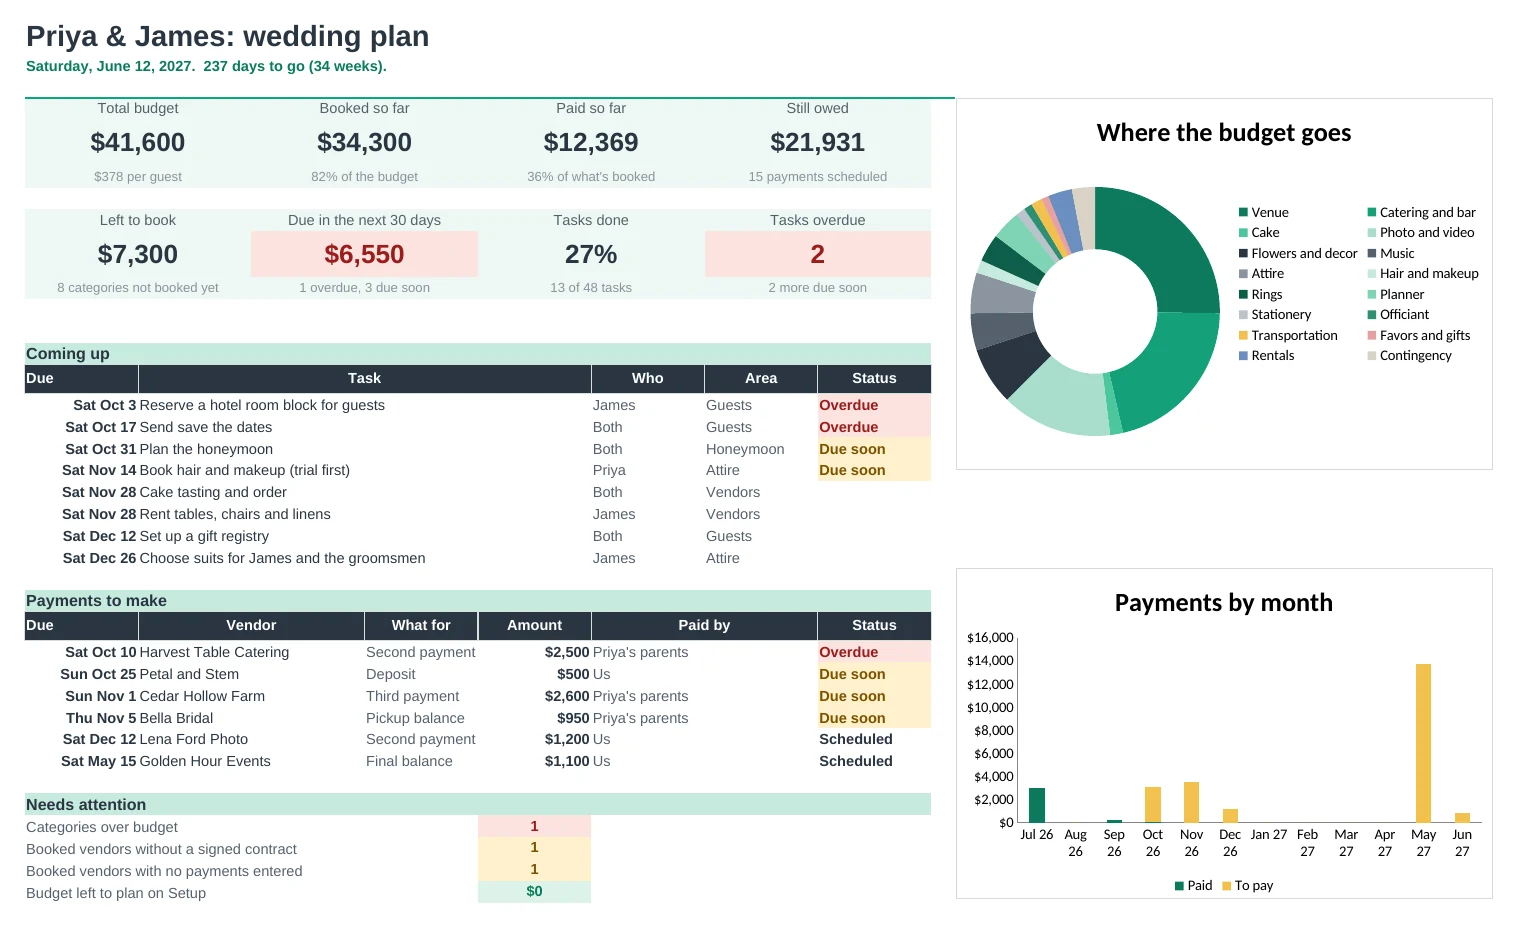This screenshot has height=927, width=1517.
Task: Click the red $6,550 due amount
Action: pyautogui.click(x=364, y=255)
